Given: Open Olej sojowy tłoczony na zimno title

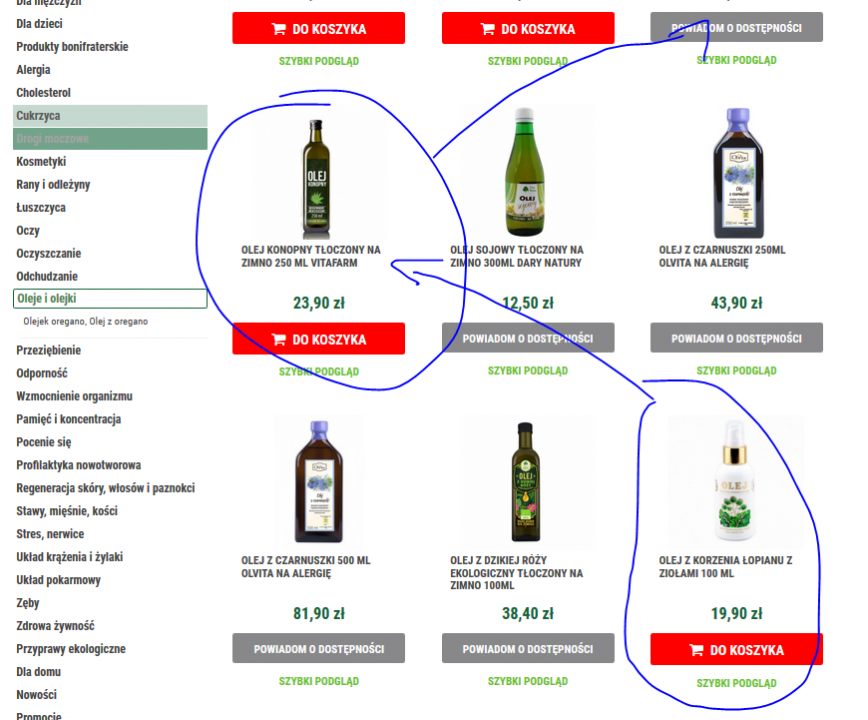Looking at the screenshot, I should (517, 256).
